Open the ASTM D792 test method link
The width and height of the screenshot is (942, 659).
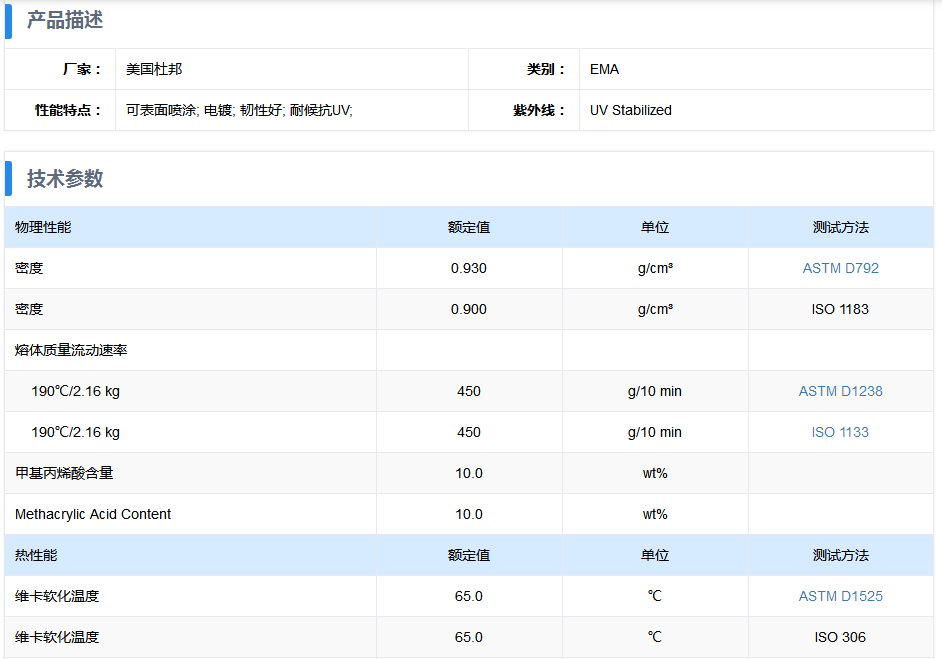[x=840, y=268]
